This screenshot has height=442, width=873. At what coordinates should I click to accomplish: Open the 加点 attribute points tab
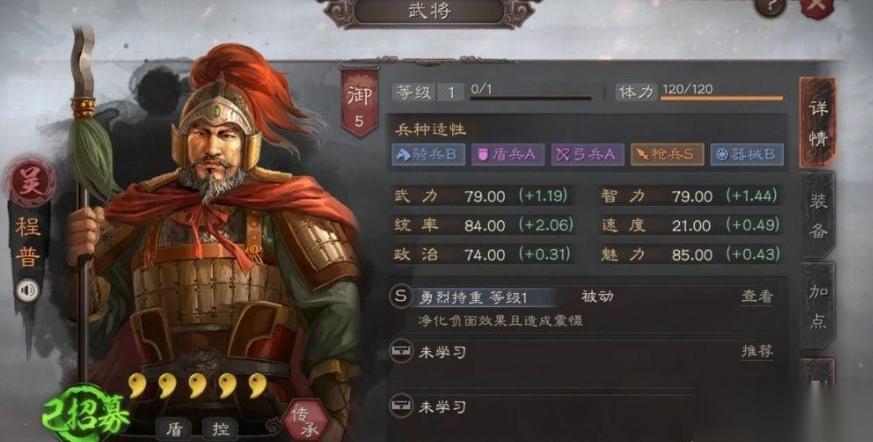coord(818,305)
